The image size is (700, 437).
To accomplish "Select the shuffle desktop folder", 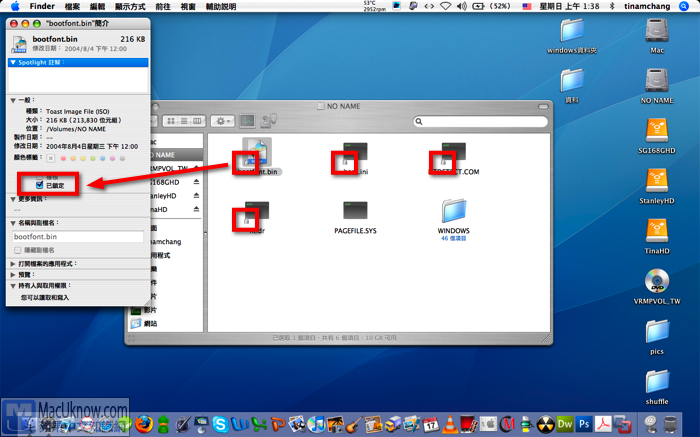I will point(657,382).
